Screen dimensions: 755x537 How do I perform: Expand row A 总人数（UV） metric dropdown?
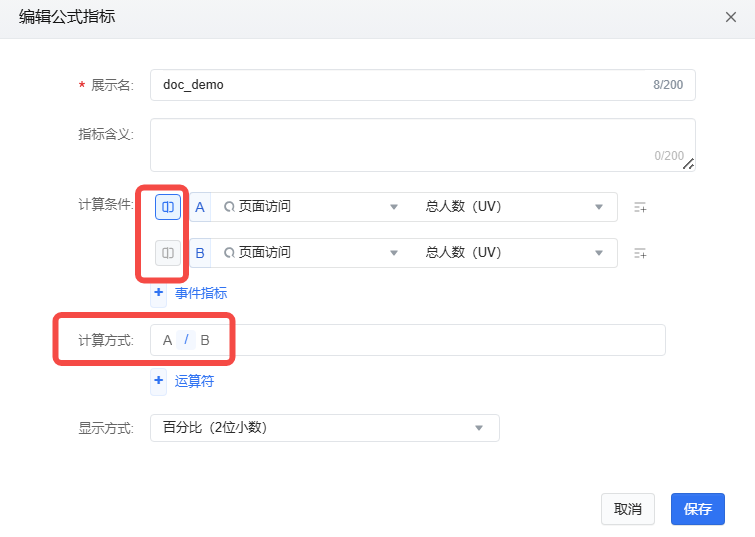pos(514,207)
